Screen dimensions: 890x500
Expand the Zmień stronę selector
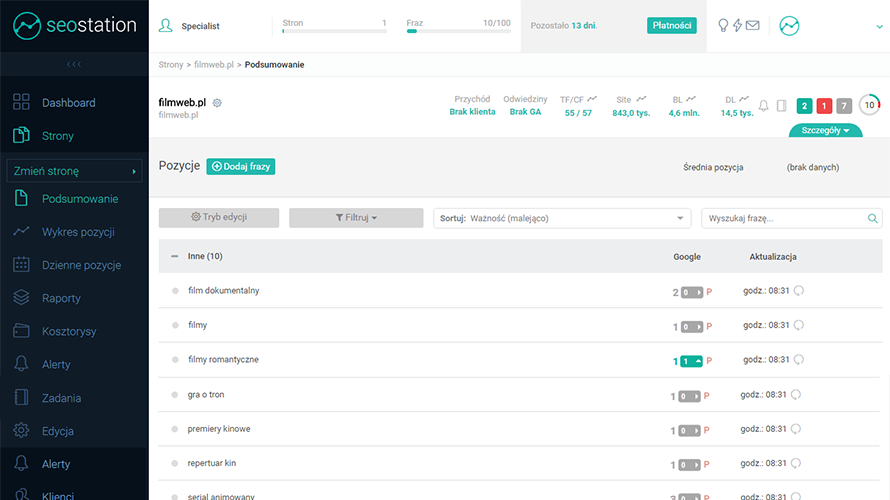pos(74,171)
